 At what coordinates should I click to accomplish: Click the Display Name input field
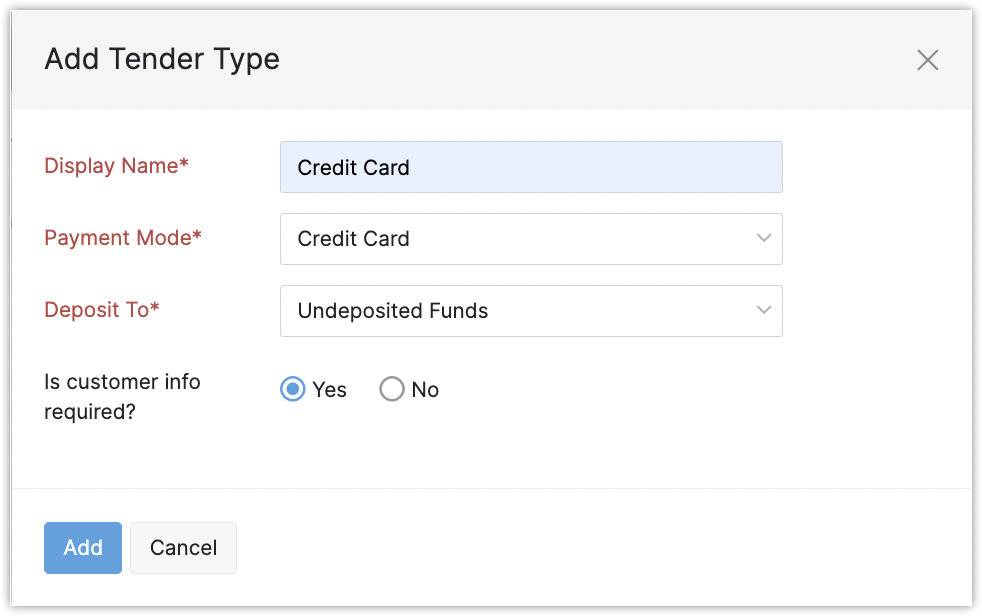530,167
